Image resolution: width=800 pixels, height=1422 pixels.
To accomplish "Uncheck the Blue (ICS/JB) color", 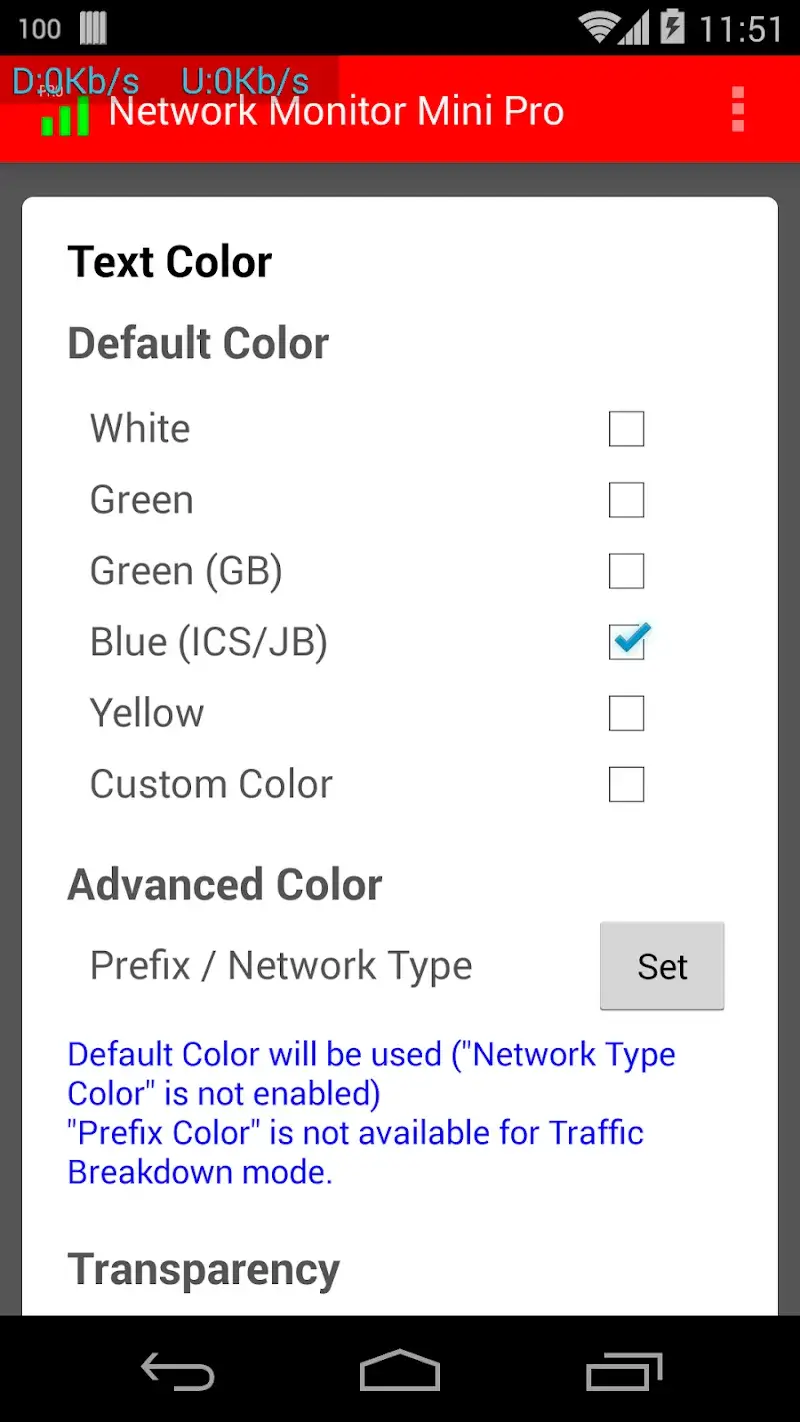I will click(626, 642).
